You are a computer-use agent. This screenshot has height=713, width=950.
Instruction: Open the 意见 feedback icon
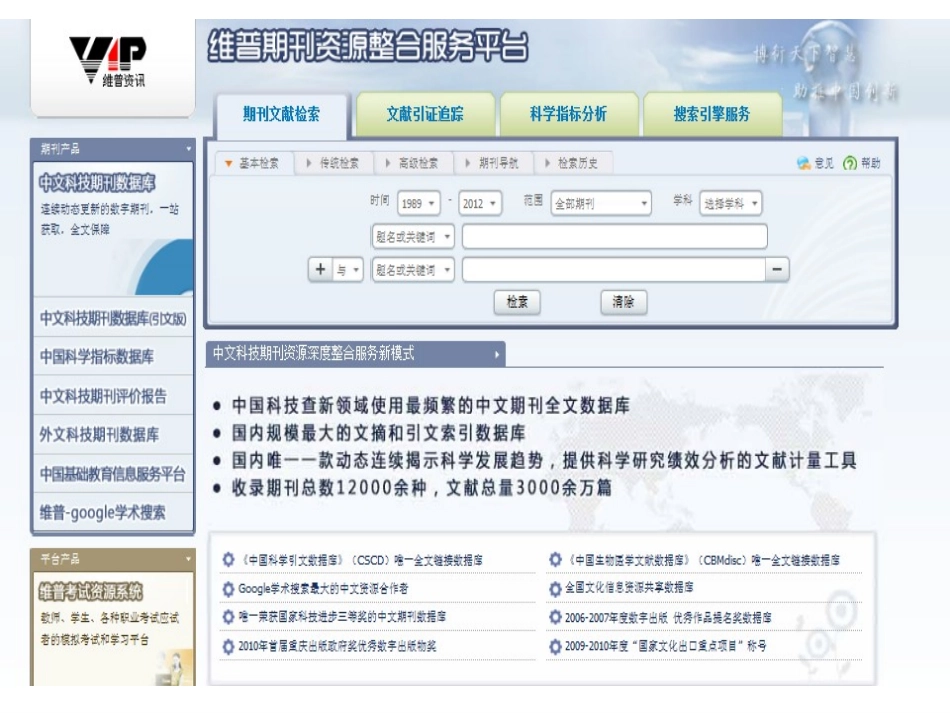(x=804, y=163)
